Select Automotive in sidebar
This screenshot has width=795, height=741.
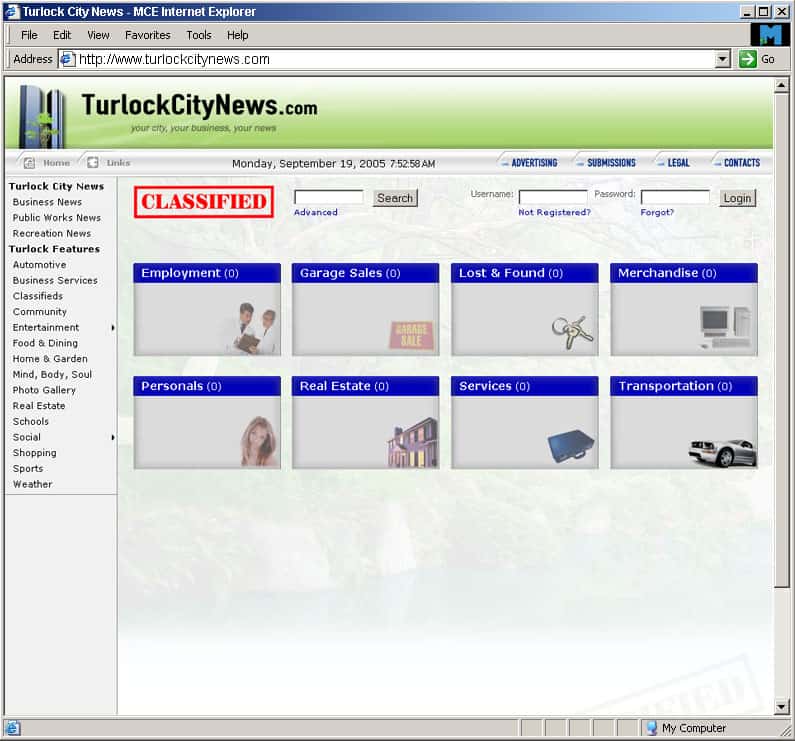click(40, 265)
